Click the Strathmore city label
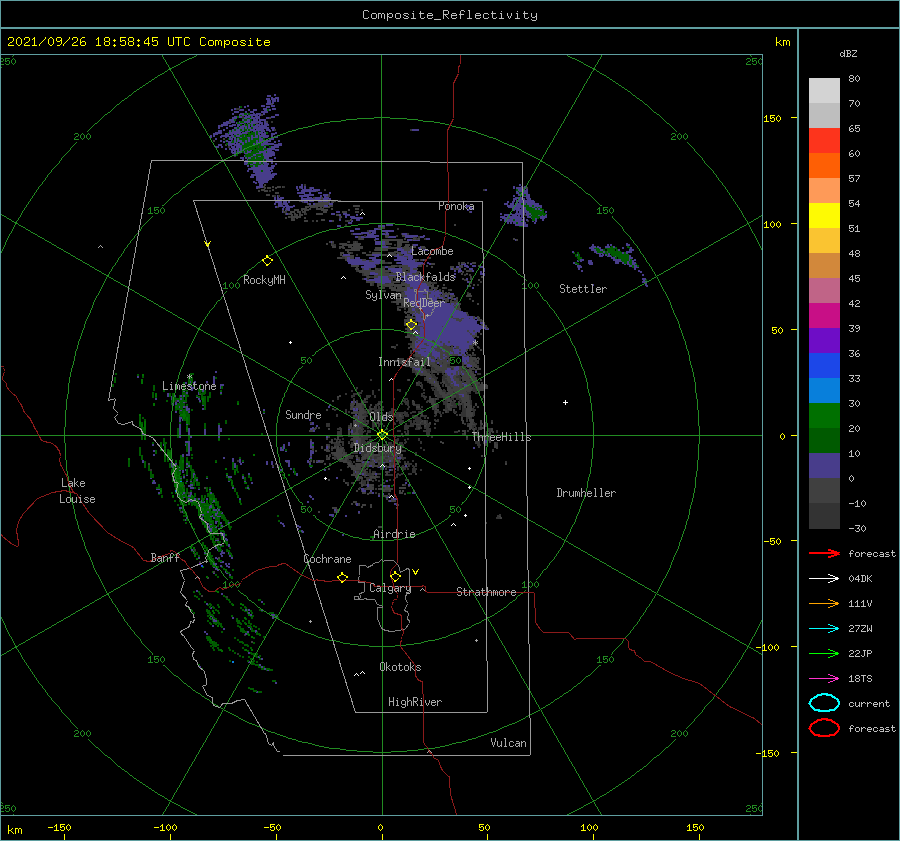This screenshot has height=841, width=900. [486, 592]
